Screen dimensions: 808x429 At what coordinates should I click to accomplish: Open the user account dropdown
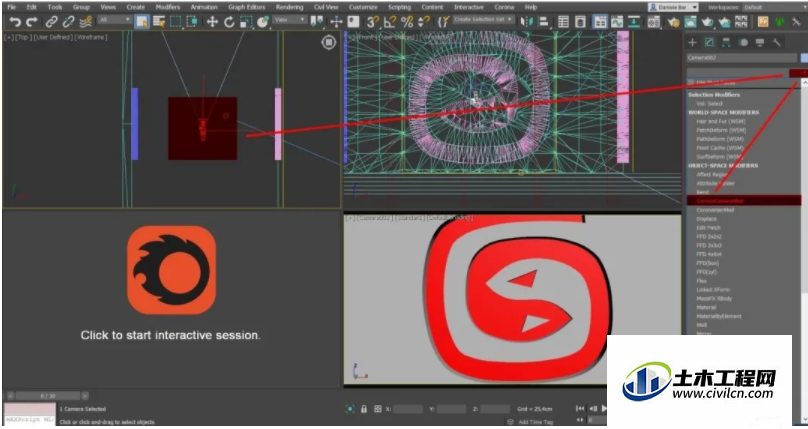click(x=673, y=7)
